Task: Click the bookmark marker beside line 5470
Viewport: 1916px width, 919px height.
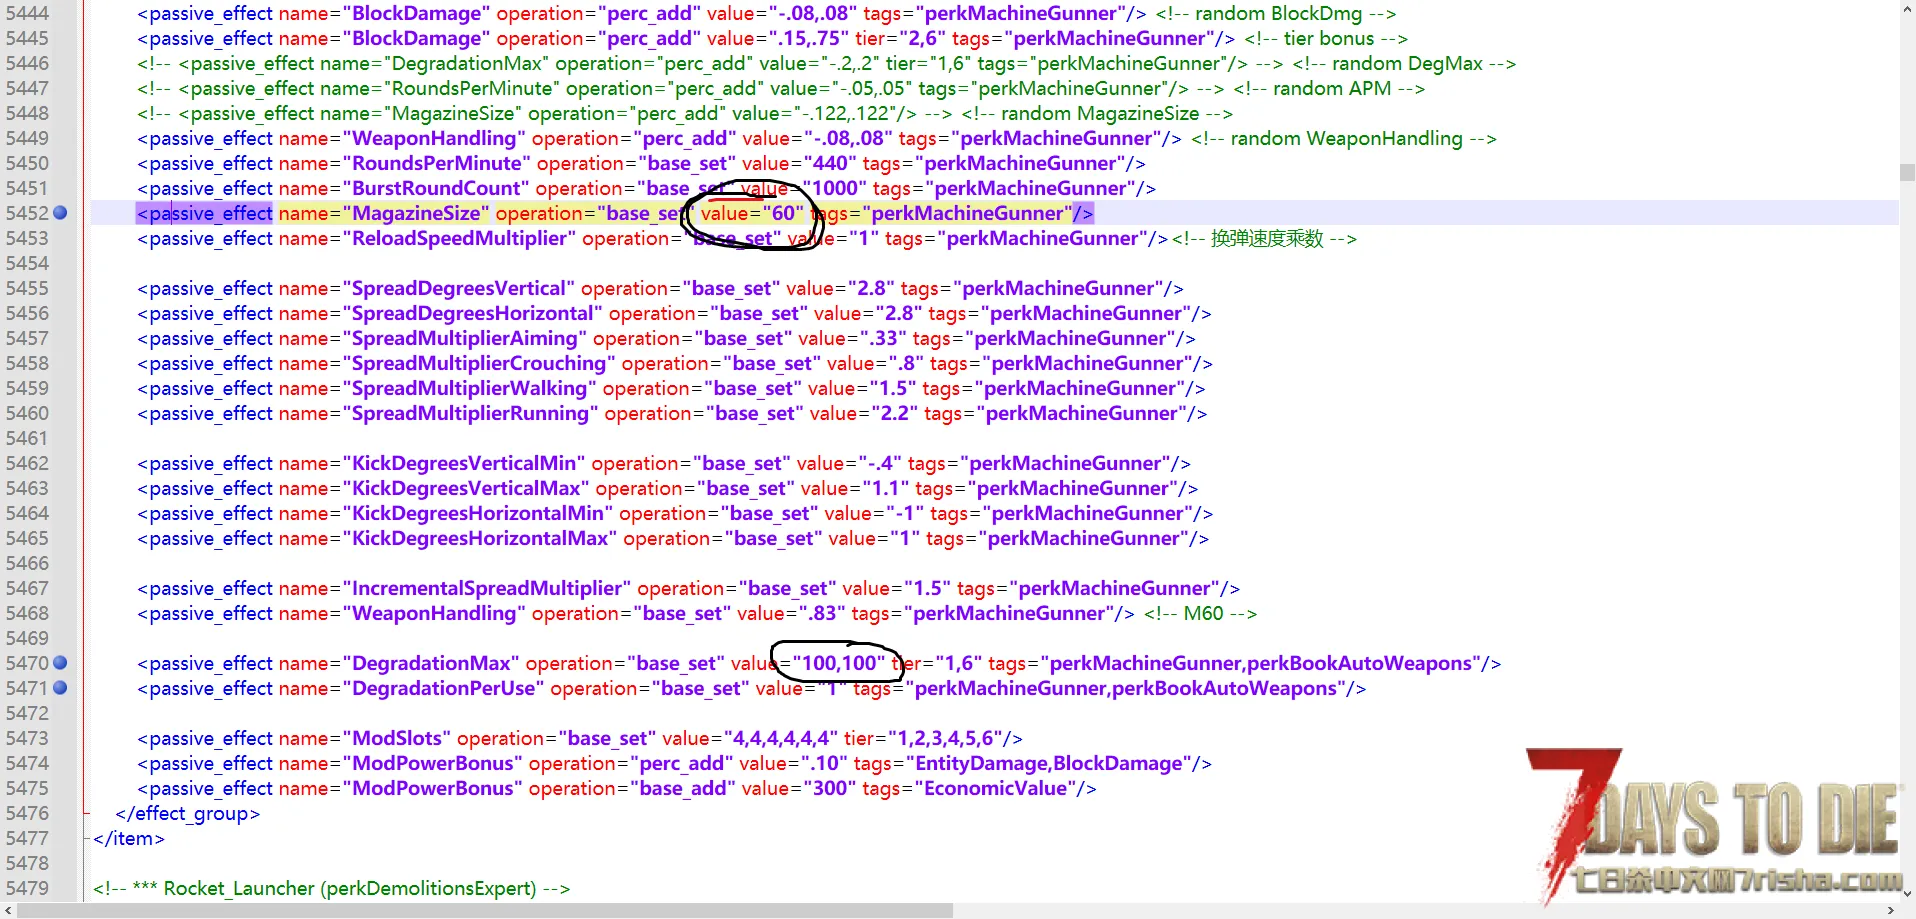Action: pos(60,663)
